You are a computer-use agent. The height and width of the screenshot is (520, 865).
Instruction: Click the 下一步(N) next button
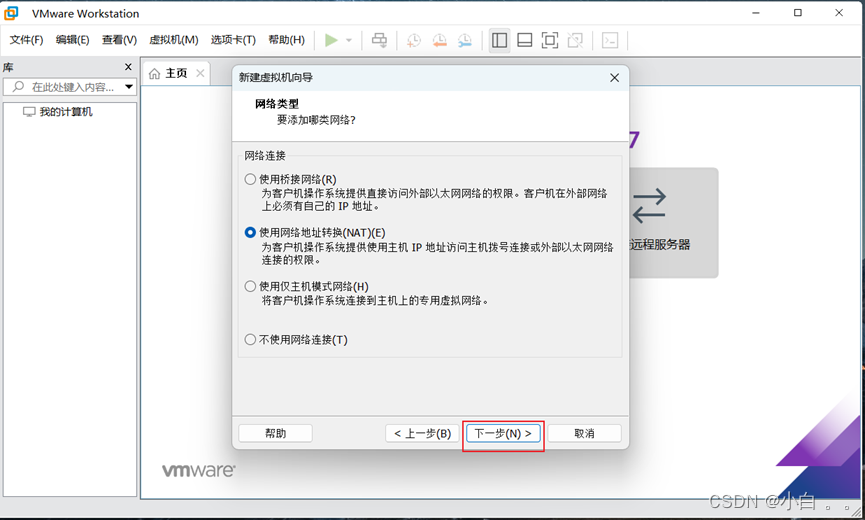(x=503, y=433)
